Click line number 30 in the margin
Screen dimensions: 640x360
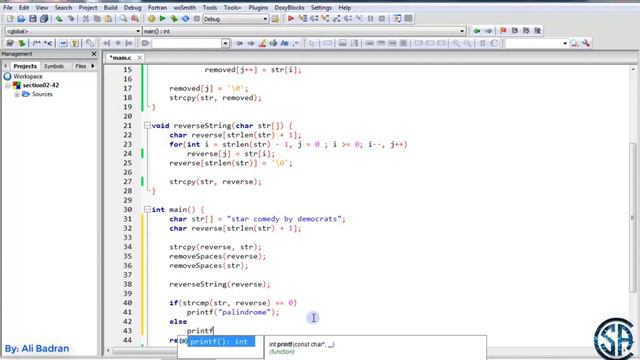click(128, 210)
